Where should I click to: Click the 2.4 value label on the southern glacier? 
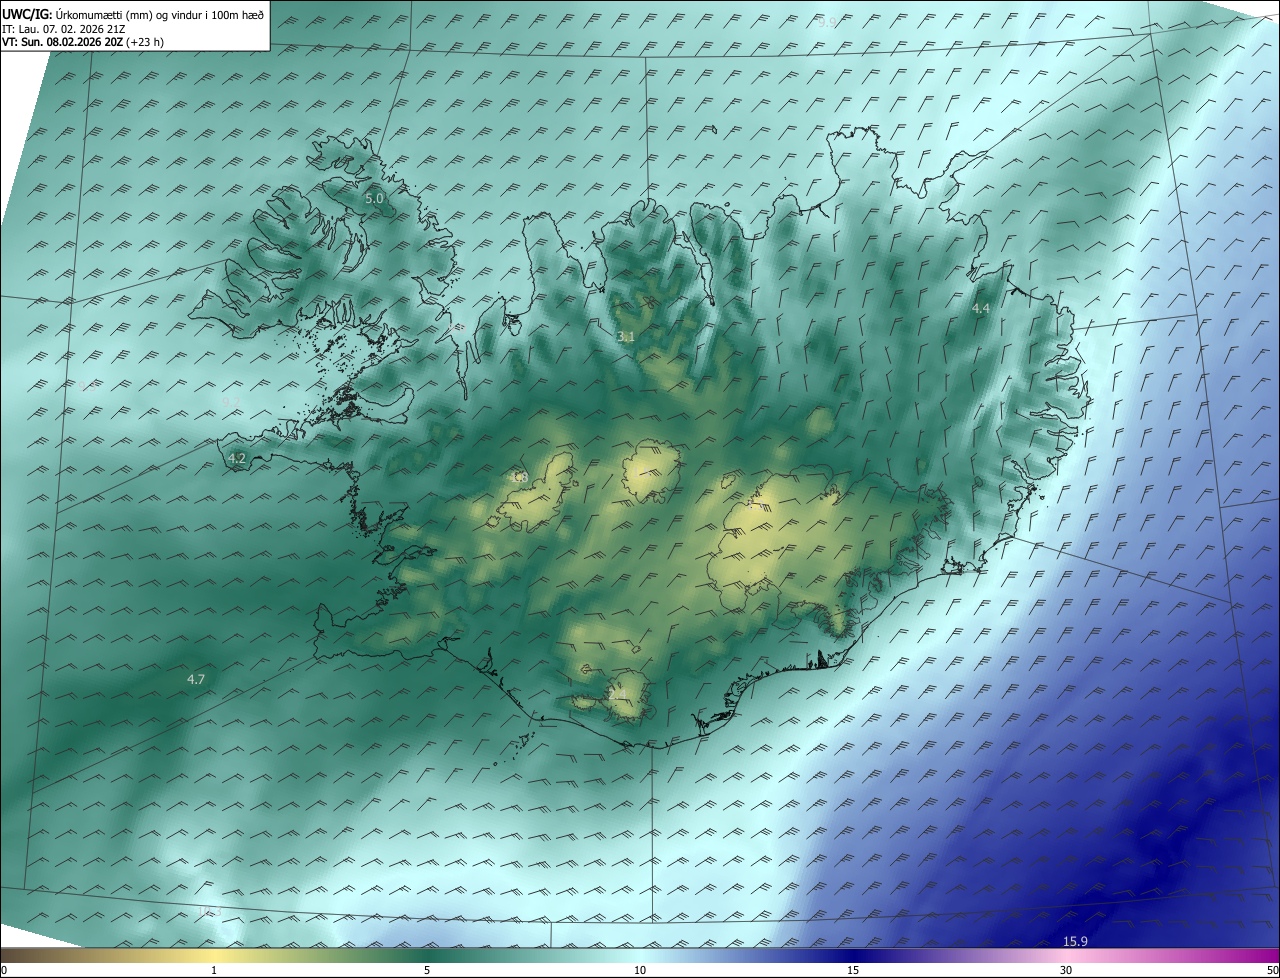coord(618,694)
